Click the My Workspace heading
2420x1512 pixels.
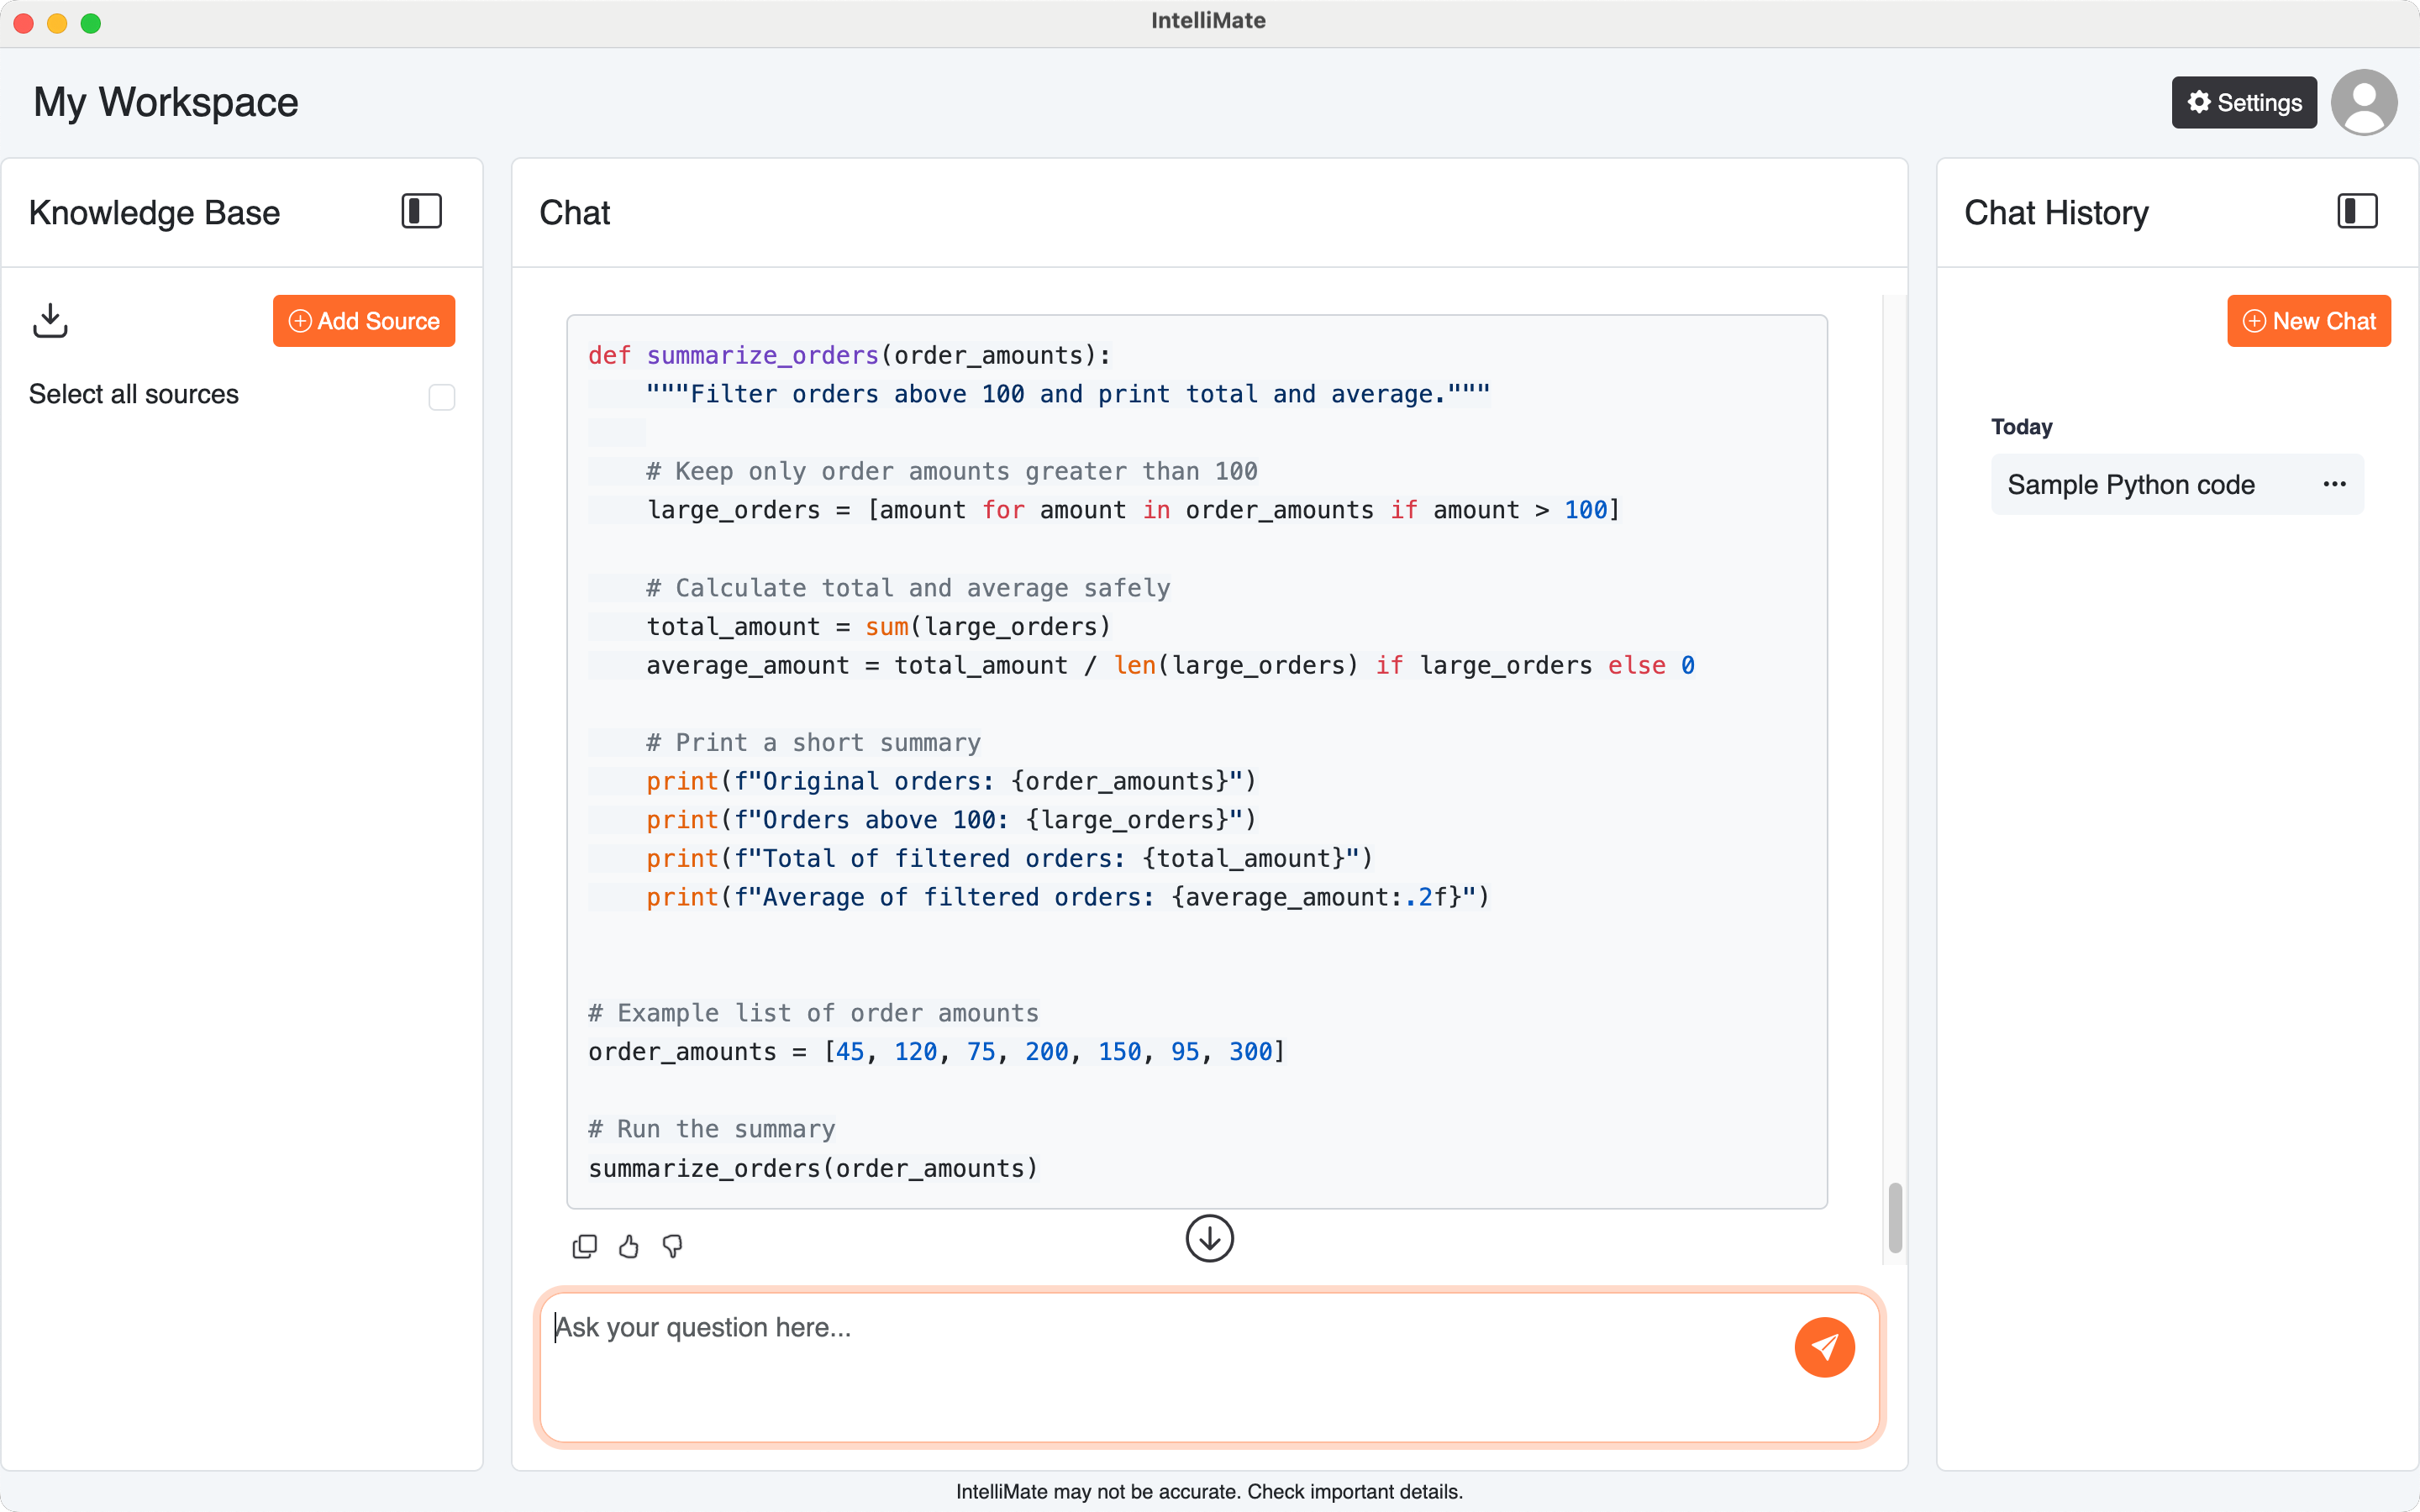pyautogui.click(x=165, y=101)
